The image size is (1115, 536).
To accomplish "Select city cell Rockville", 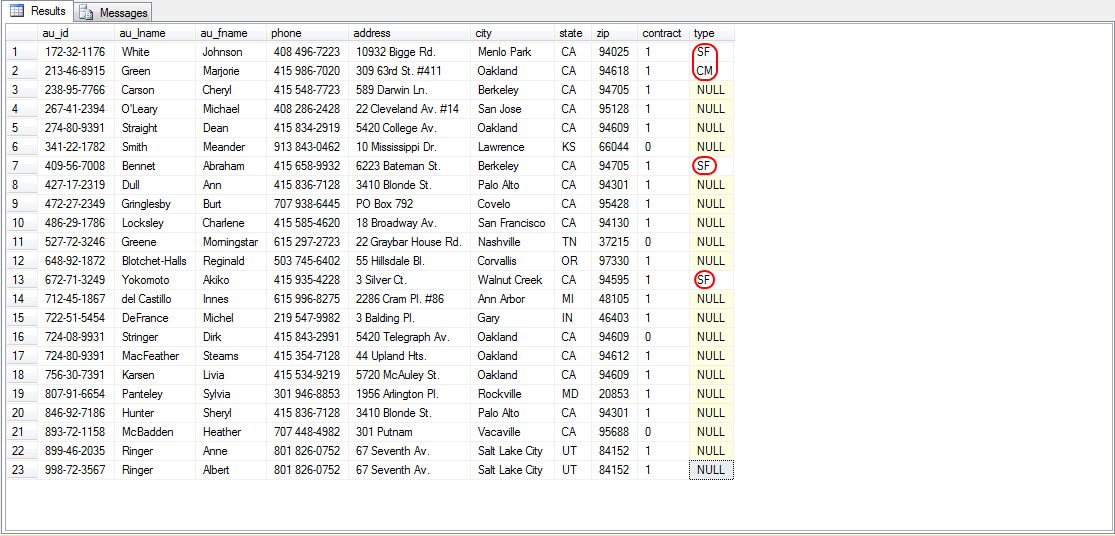I will click(x=513, y=393).
